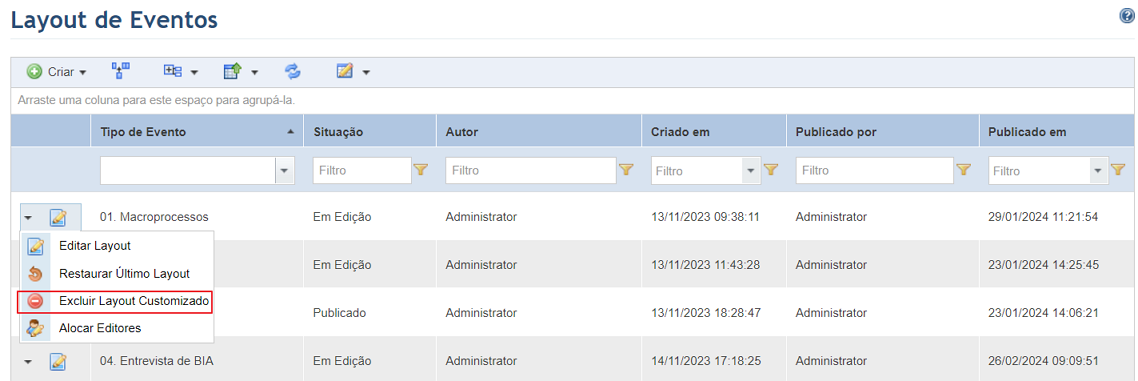Click edit icon for 04. Entrevista de BIA

[x=58, y=361]
